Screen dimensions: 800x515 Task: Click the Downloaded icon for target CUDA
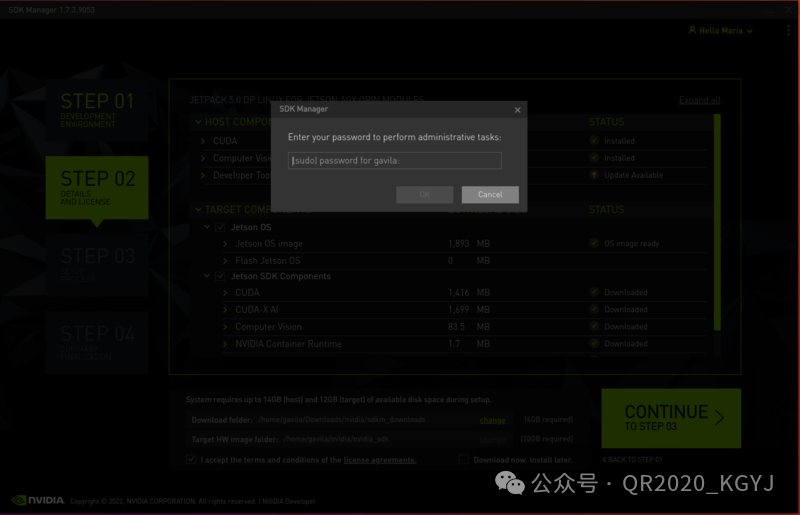click(x=594, y=292)
